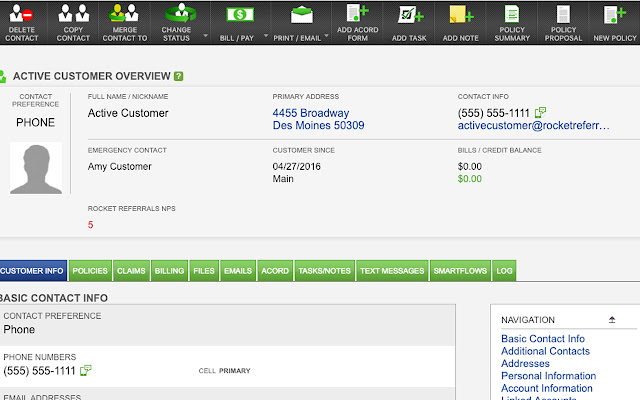Click the Add Task icon
Viewport: 640px width, 400px height.
point(408,15)
